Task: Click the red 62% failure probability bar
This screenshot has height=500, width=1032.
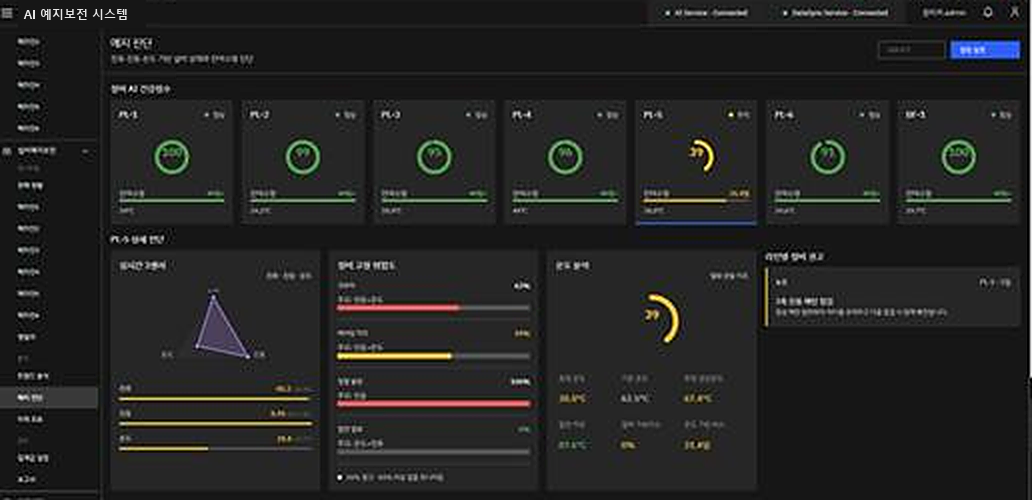Action: (433, 307)
